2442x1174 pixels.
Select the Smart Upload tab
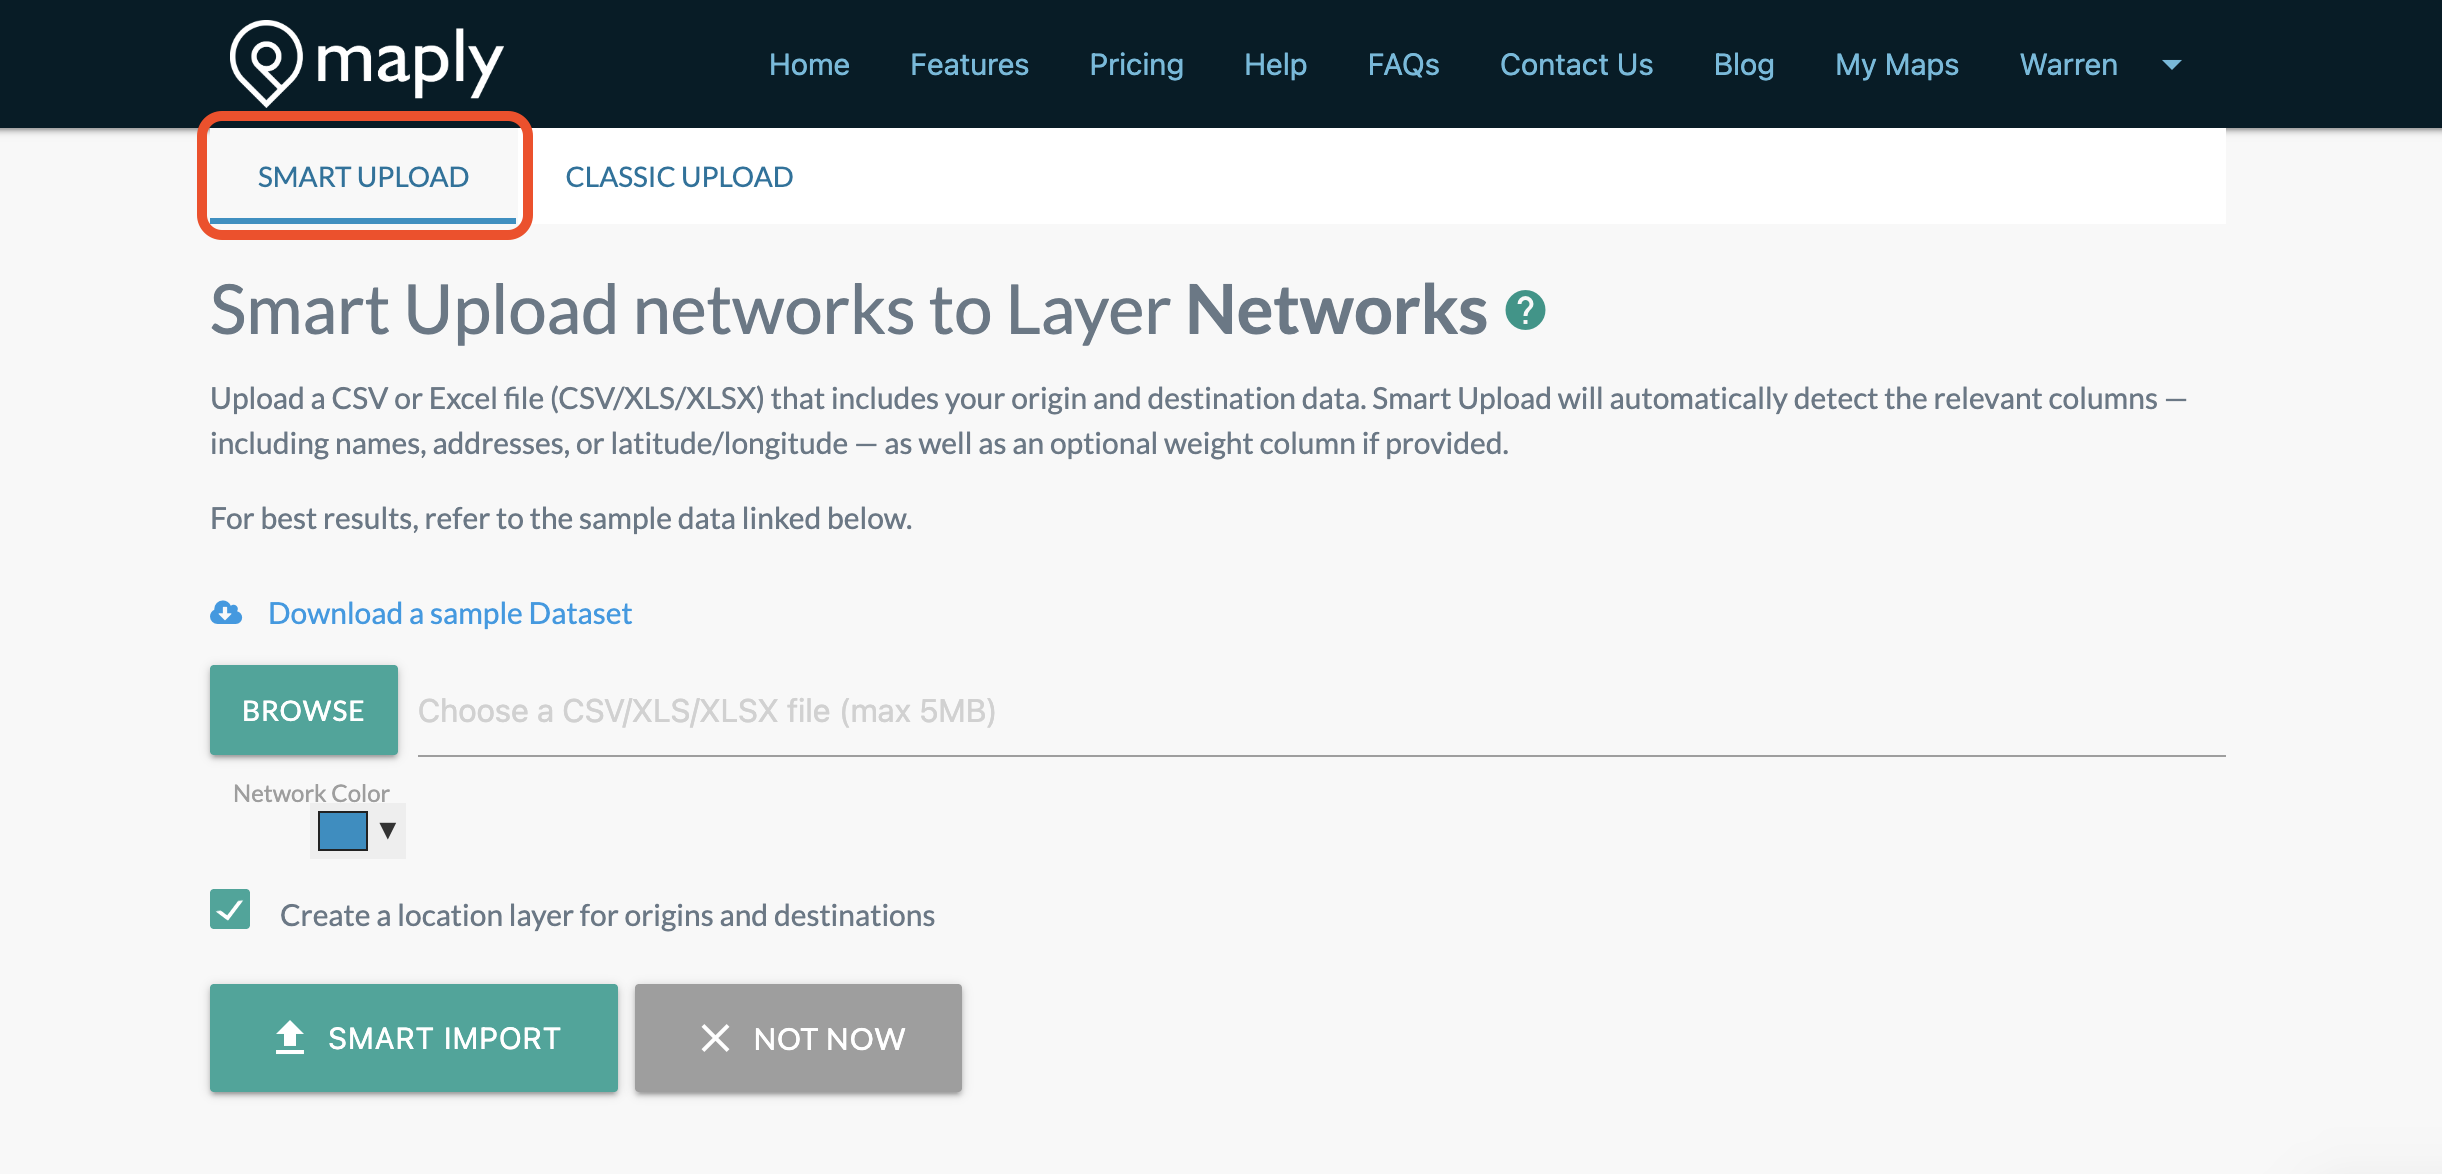tap(363, 177)
